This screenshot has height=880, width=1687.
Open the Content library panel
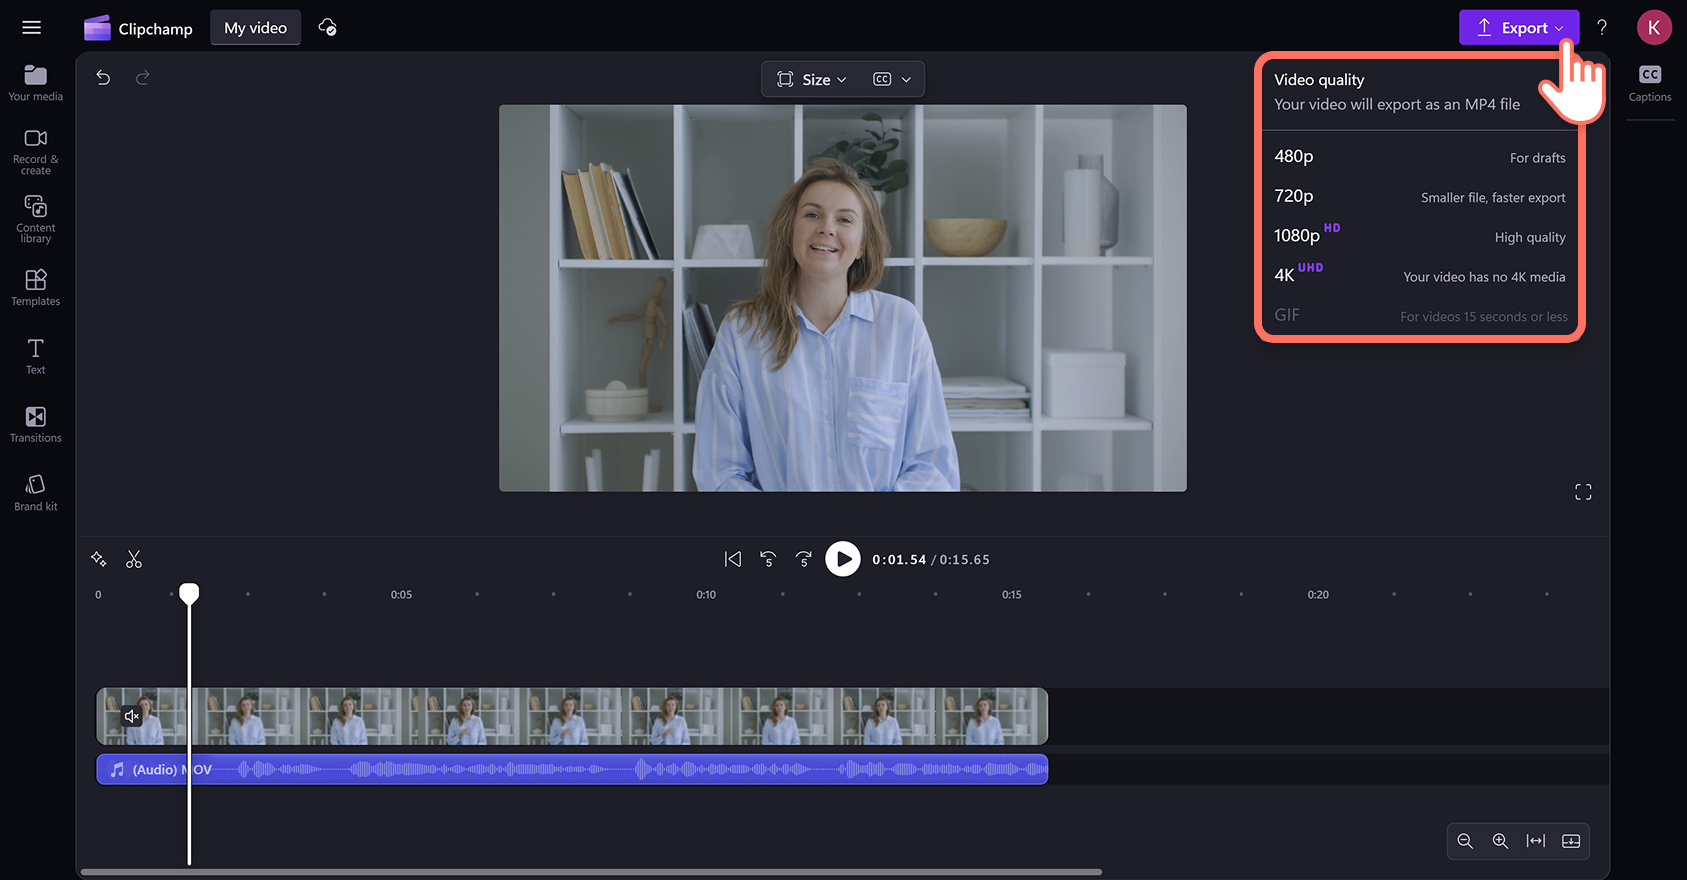click(36, 219)
